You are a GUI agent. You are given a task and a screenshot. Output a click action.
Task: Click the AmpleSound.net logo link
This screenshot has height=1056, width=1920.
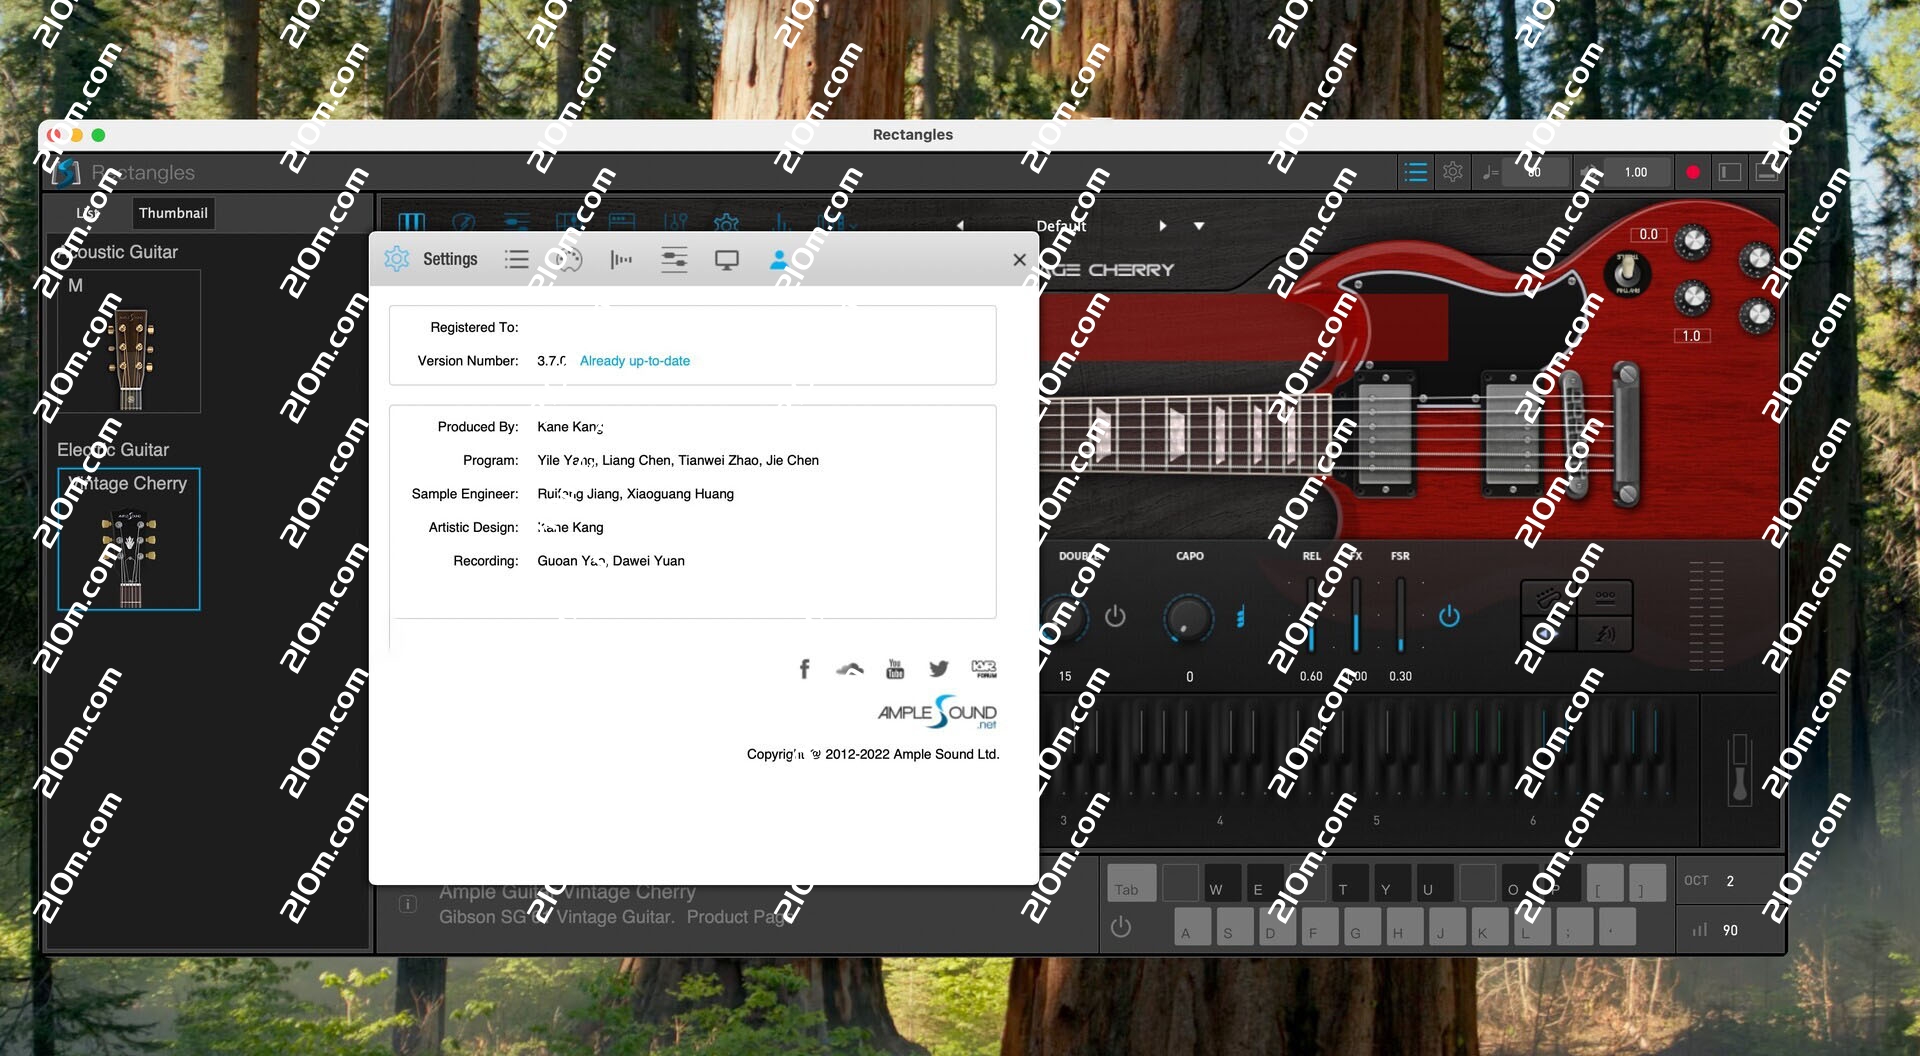(x=937, y=713)
